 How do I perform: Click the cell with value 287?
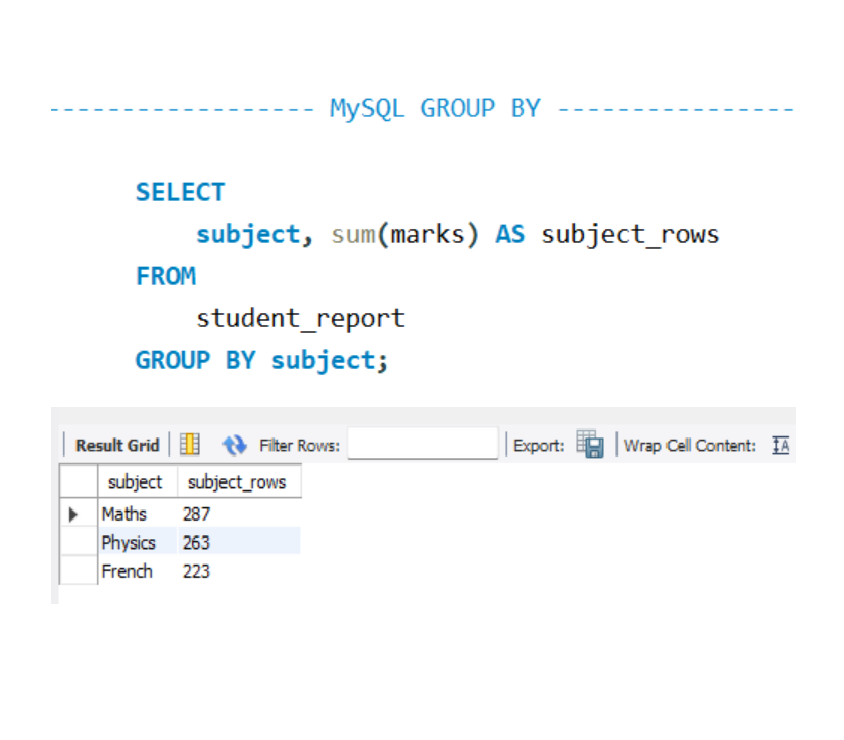pos(197,514)
